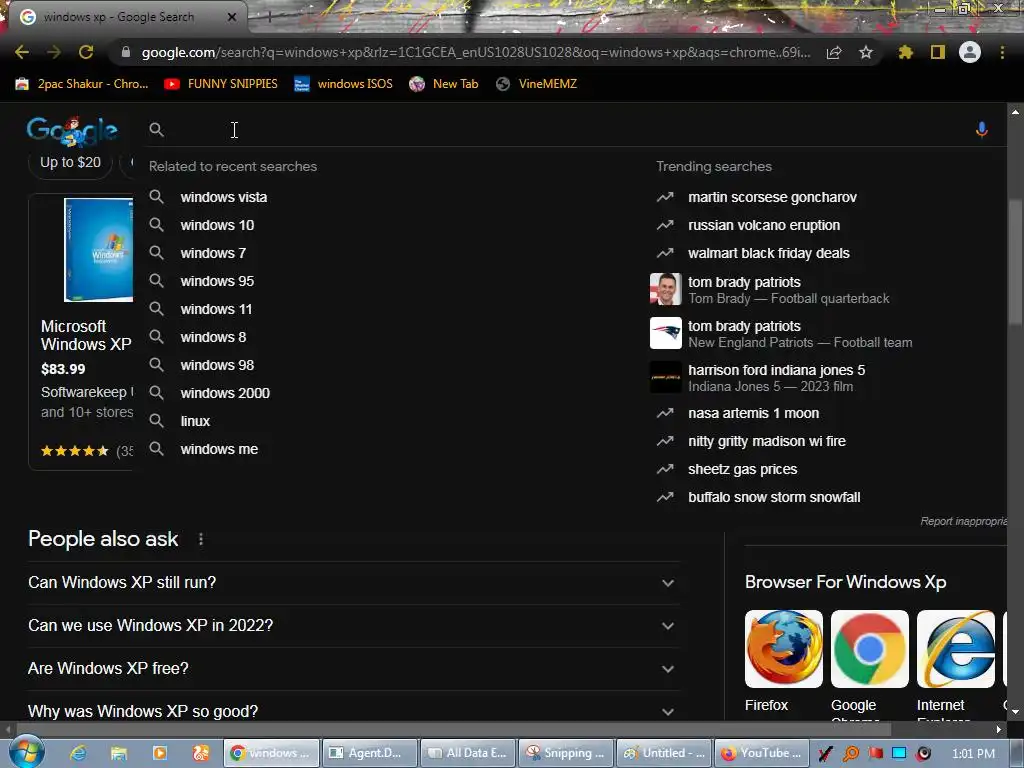This screenshot has width=1024, height=768.
Task: Open the Internet Explorer browser thumbnail
Action: click(956, 649)
